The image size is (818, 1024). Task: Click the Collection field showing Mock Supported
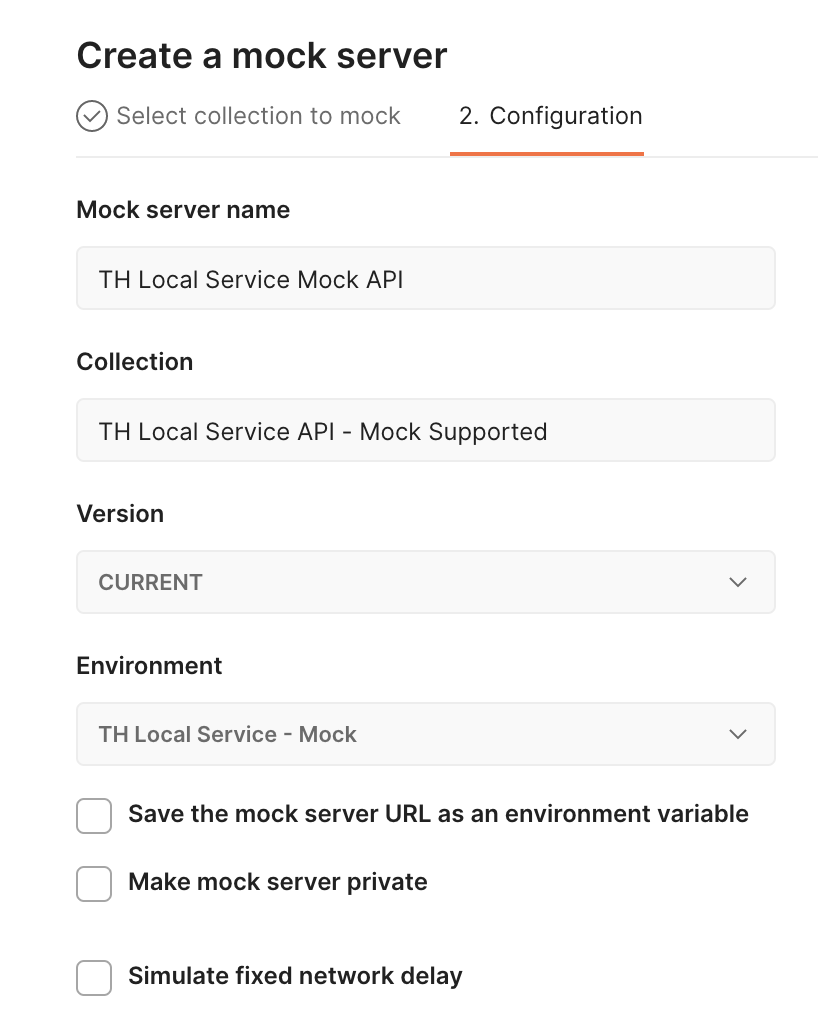pyautogui.click(x=425, y=431)
